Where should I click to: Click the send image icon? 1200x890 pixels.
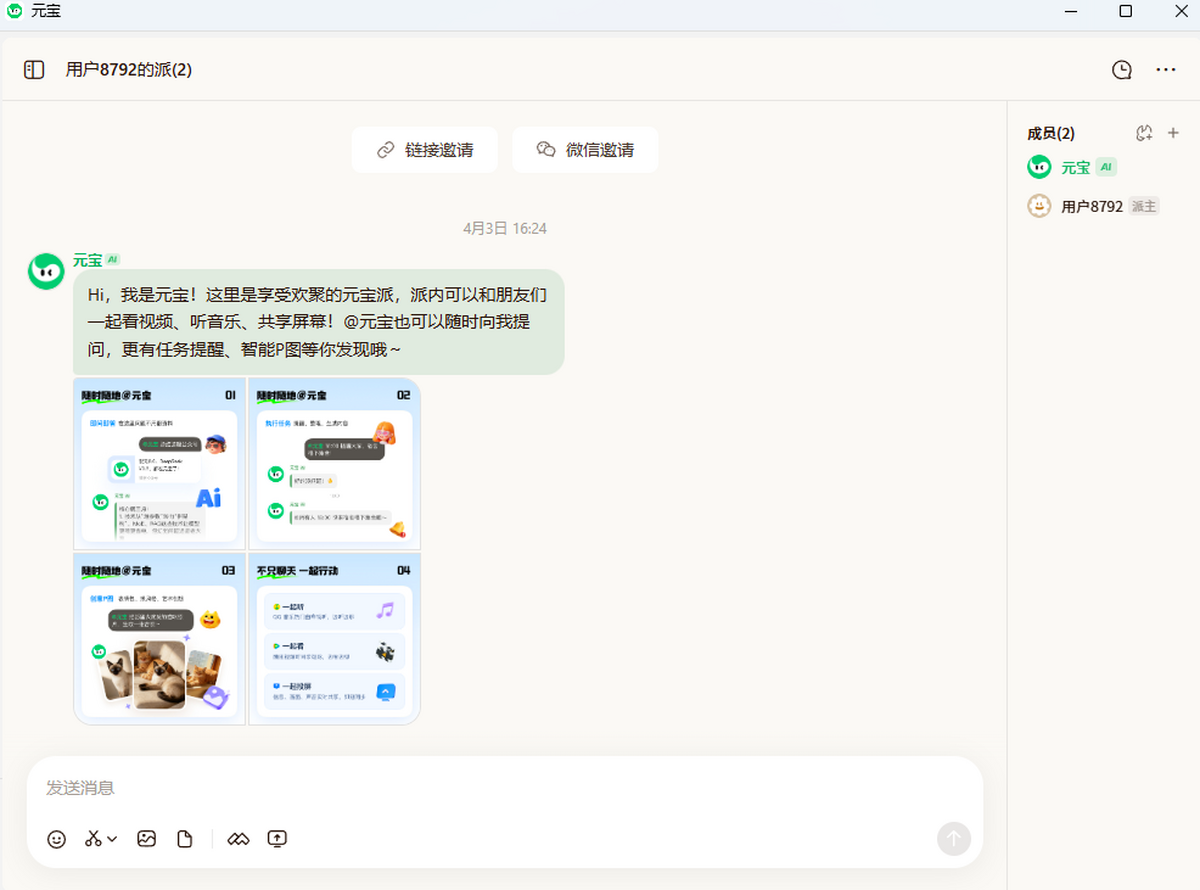147,839
